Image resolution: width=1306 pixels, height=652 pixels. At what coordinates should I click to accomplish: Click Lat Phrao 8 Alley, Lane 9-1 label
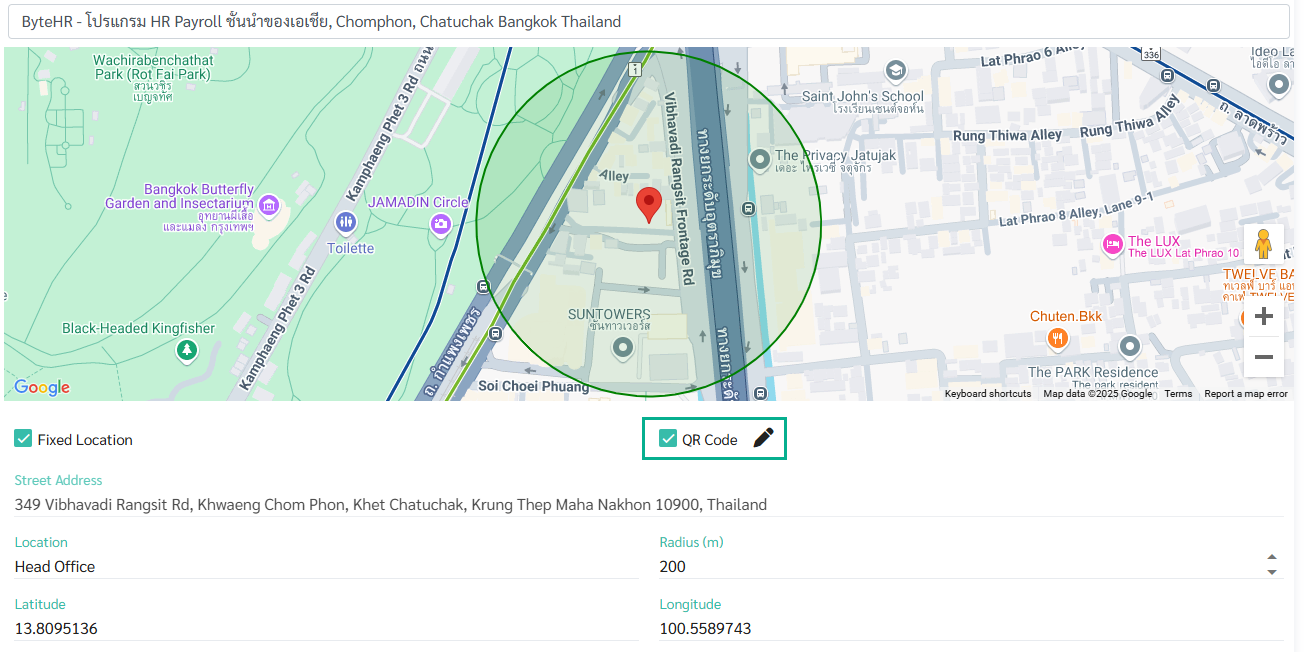[1076, 211]
